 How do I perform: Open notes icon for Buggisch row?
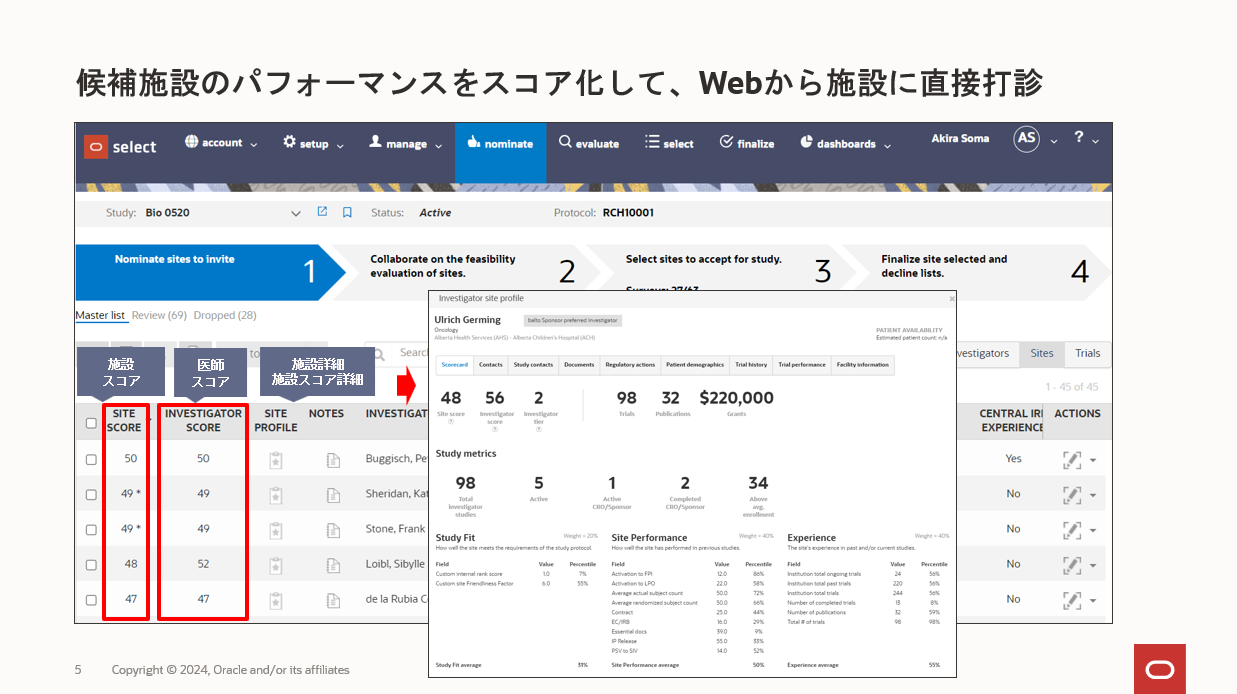coord(334,460)
